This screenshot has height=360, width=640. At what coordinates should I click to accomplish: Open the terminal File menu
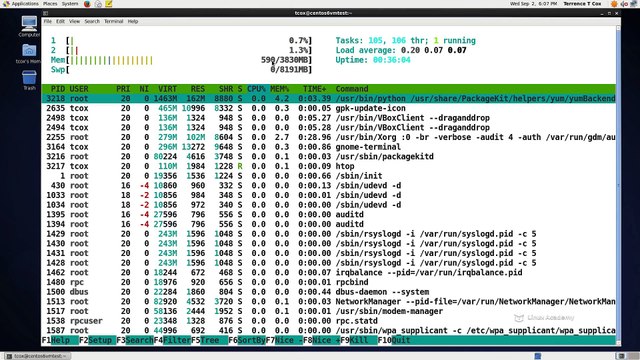click(x=48, y=21)
